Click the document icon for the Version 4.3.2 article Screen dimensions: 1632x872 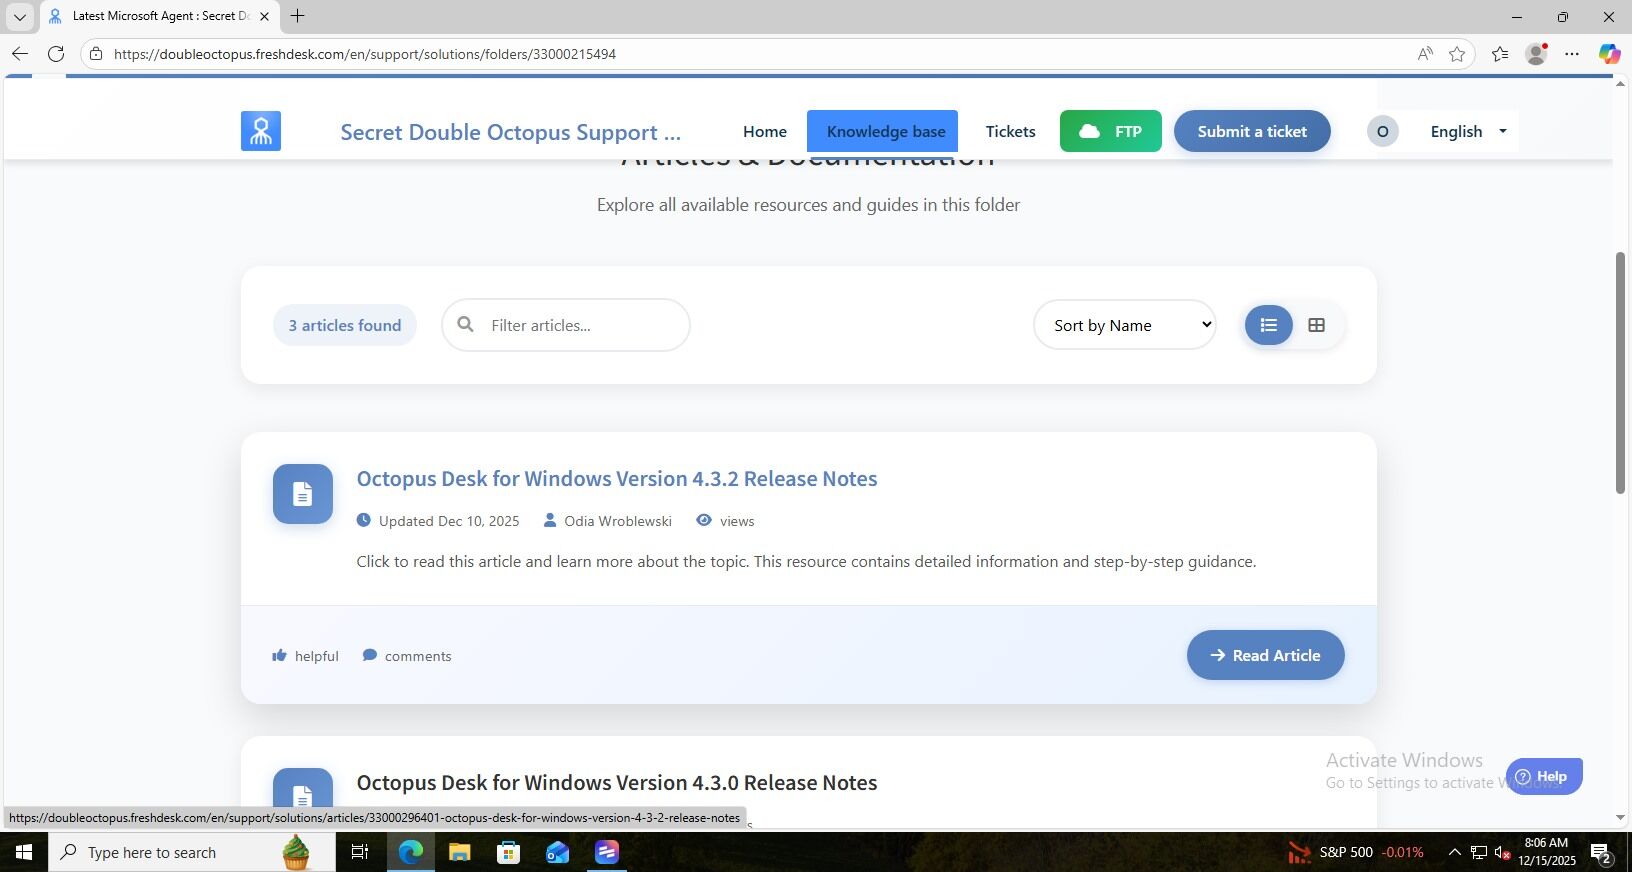tap(303, 494)
